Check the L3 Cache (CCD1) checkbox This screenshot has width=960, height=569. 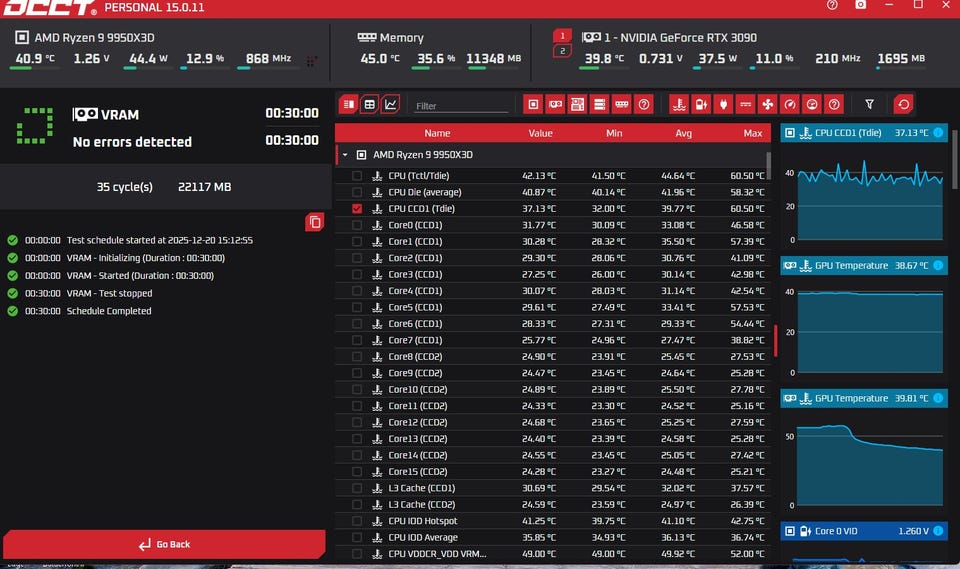(357, 488)
